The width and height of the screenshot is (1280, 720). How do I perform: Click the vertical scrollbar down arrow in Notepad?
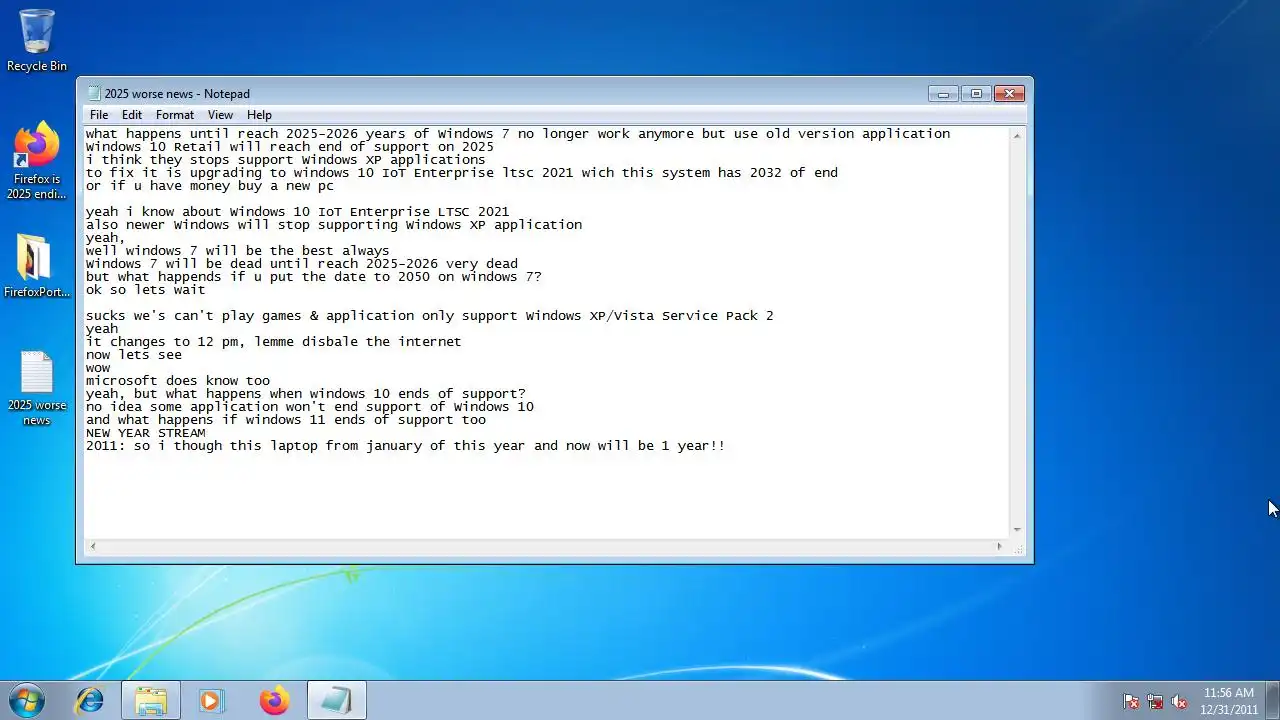(1017, 530)
